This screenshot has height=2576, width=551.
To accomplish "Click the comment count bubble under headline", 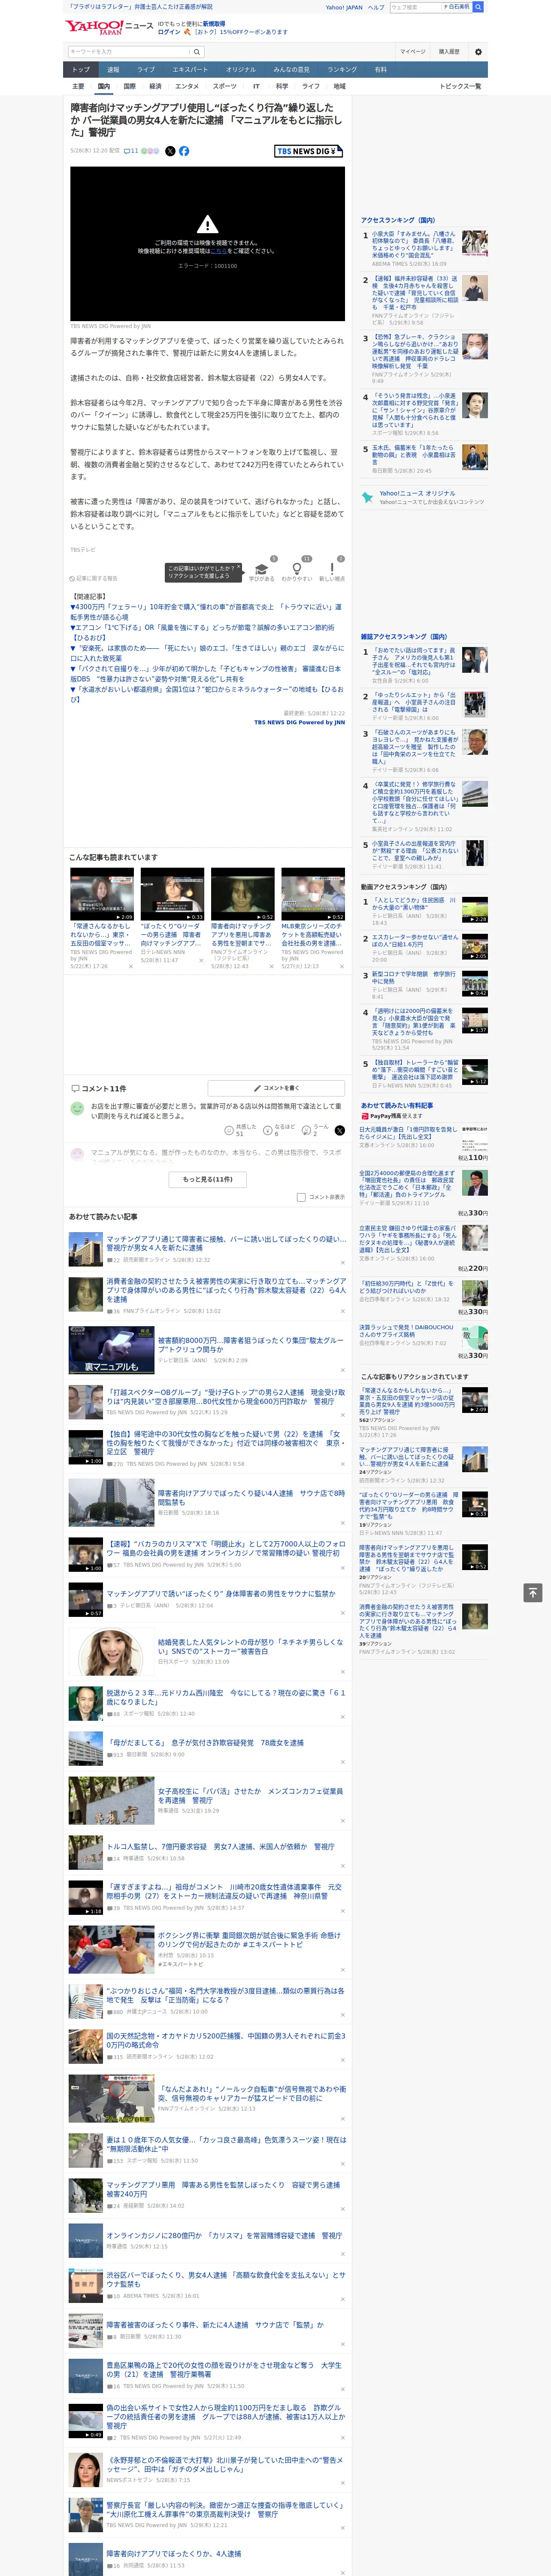I will coord(131,151).
